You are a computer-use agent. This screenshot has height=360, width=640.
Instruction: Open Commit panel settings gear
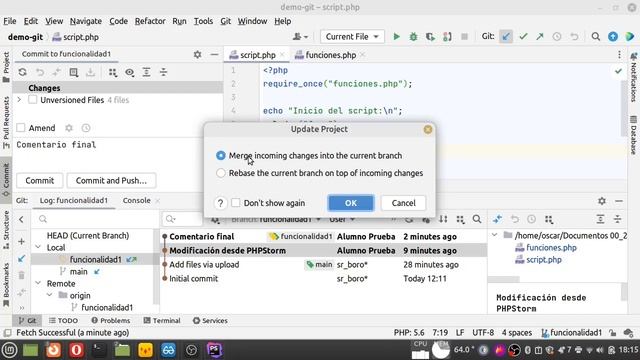click(198, 54)
